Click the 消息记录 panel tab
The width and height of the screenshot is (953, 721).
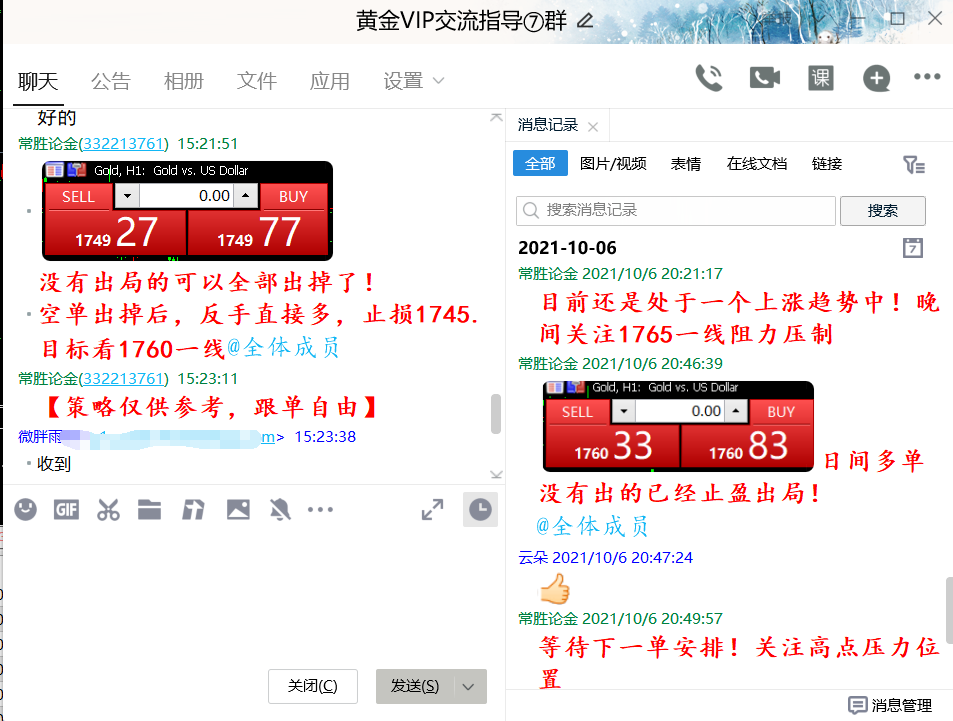[548, 125]
